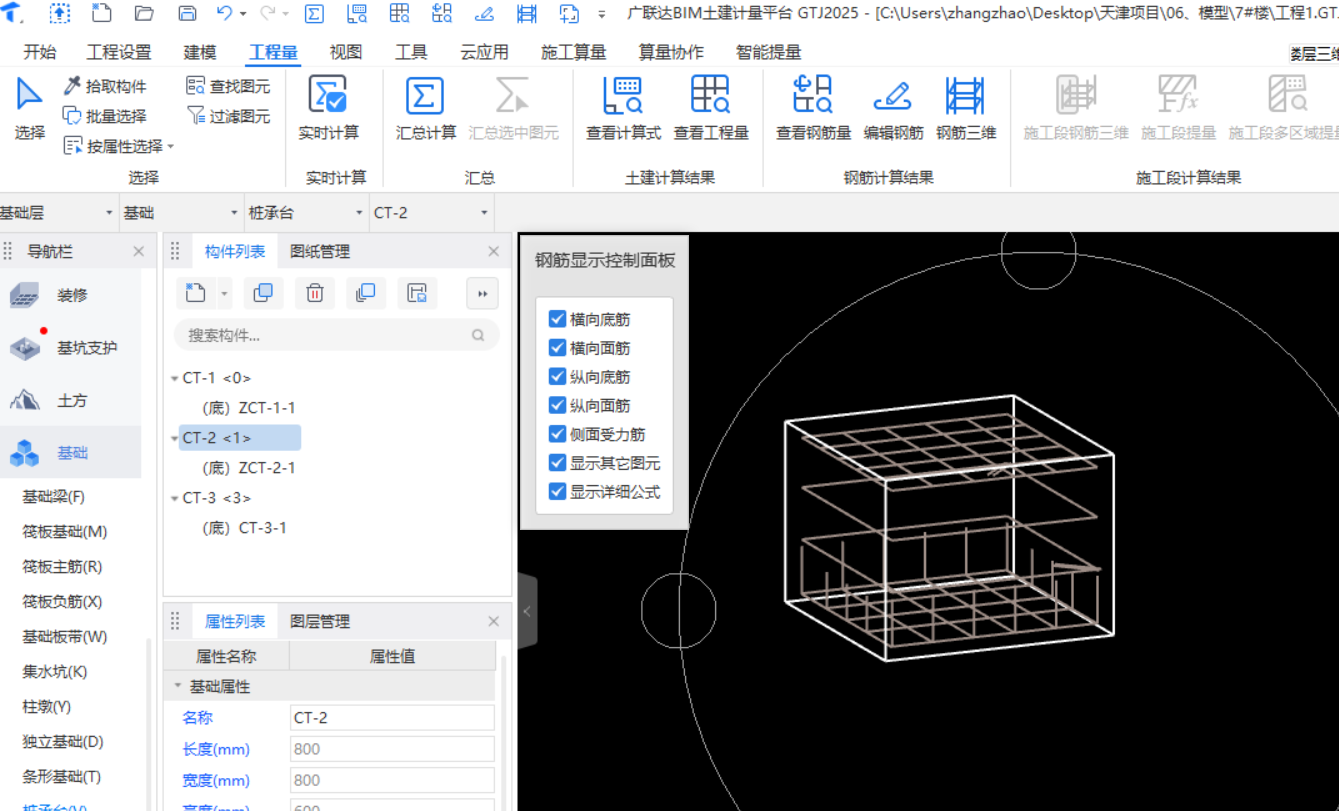Click the 拾取构件 pick component tool
Viewport: 1339px width, 811px height.
pos(104,87)
